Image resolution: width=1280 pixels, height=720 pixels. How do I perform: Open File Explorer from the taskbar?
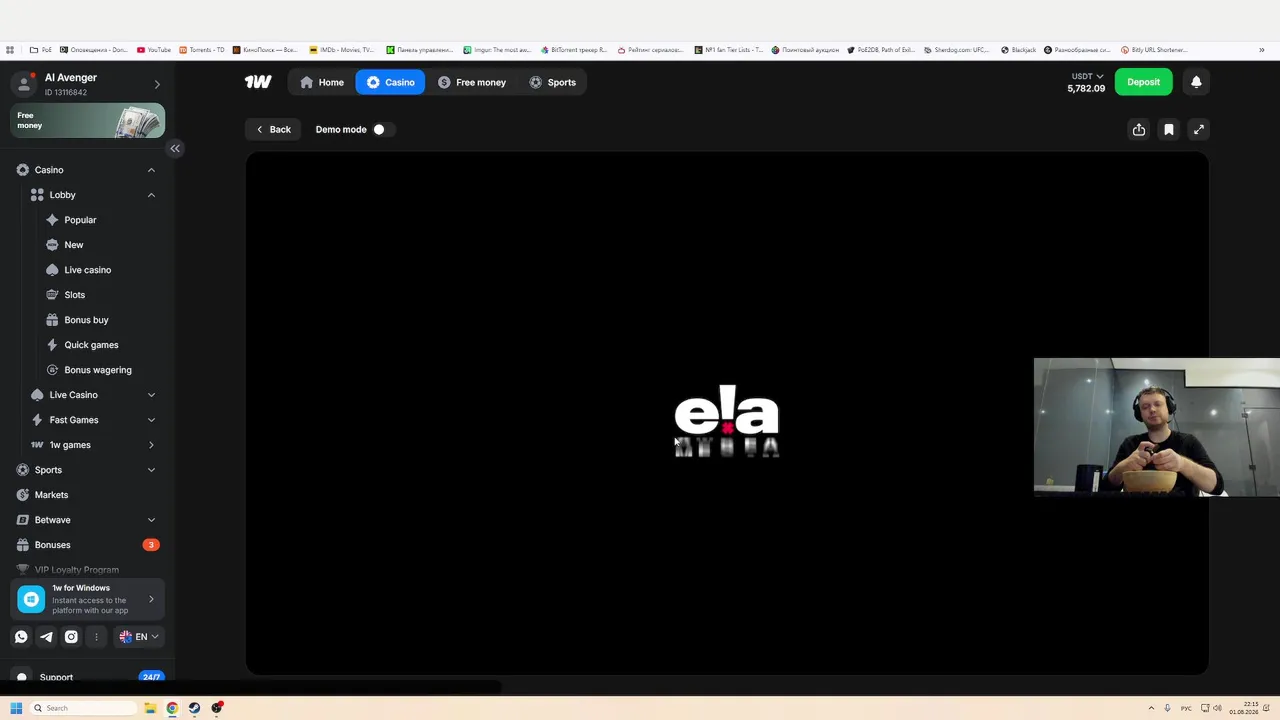pyautogui.click(x=150, y=708)
